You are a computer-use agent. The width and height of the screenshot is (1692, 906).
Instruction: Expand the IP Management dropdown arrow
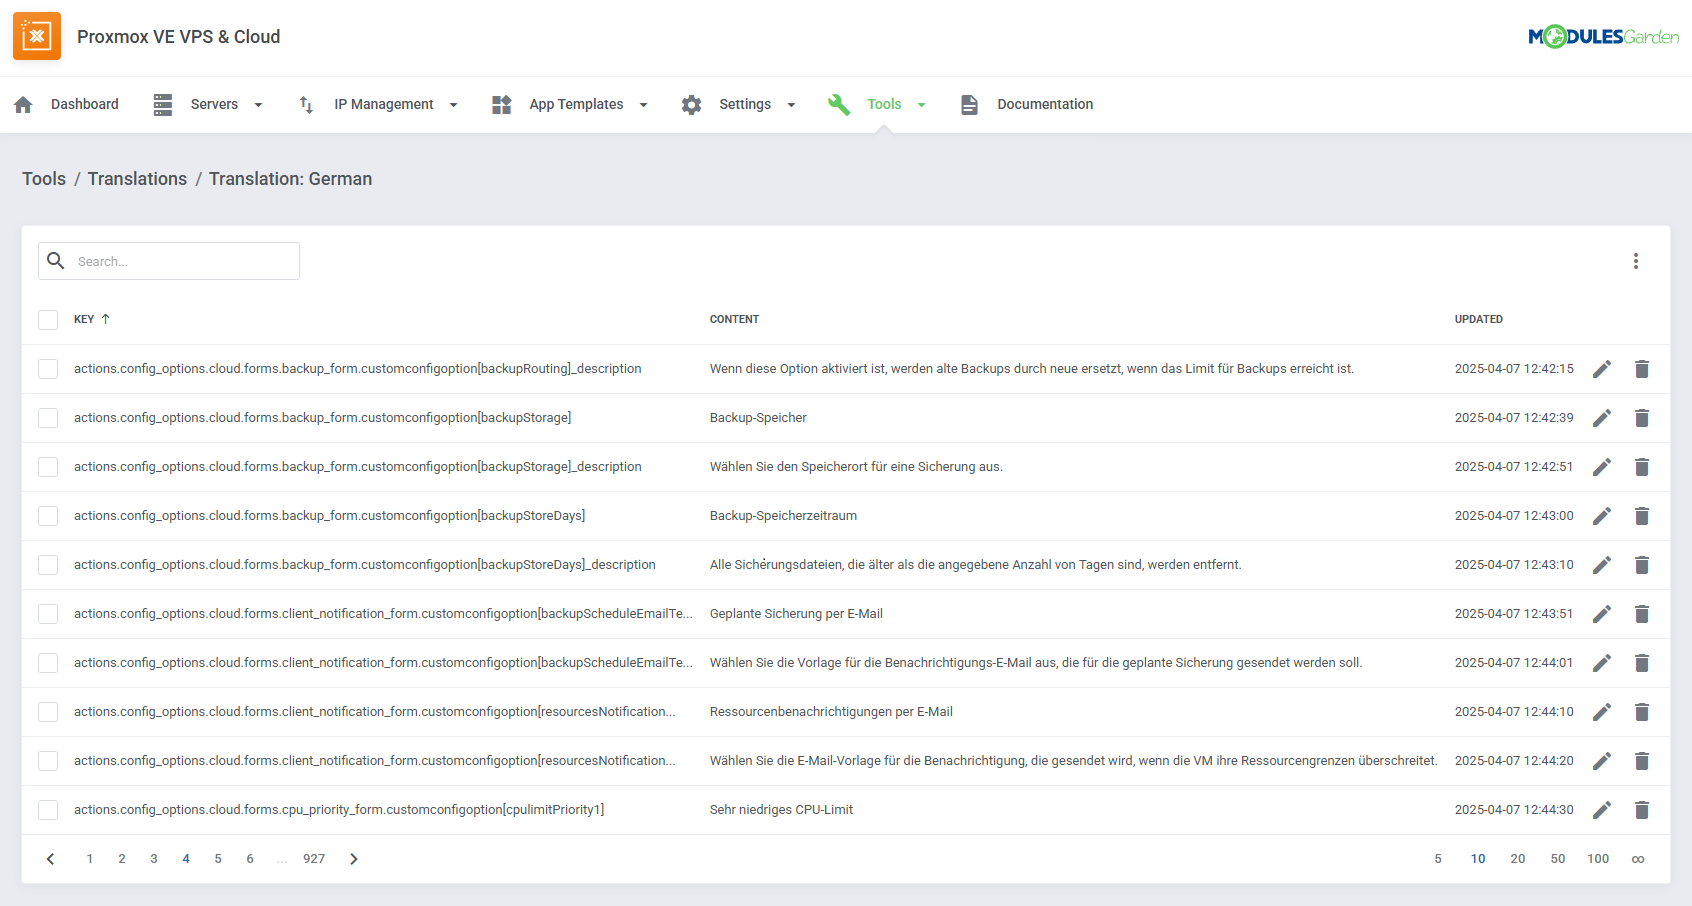[x=453, y=105]
